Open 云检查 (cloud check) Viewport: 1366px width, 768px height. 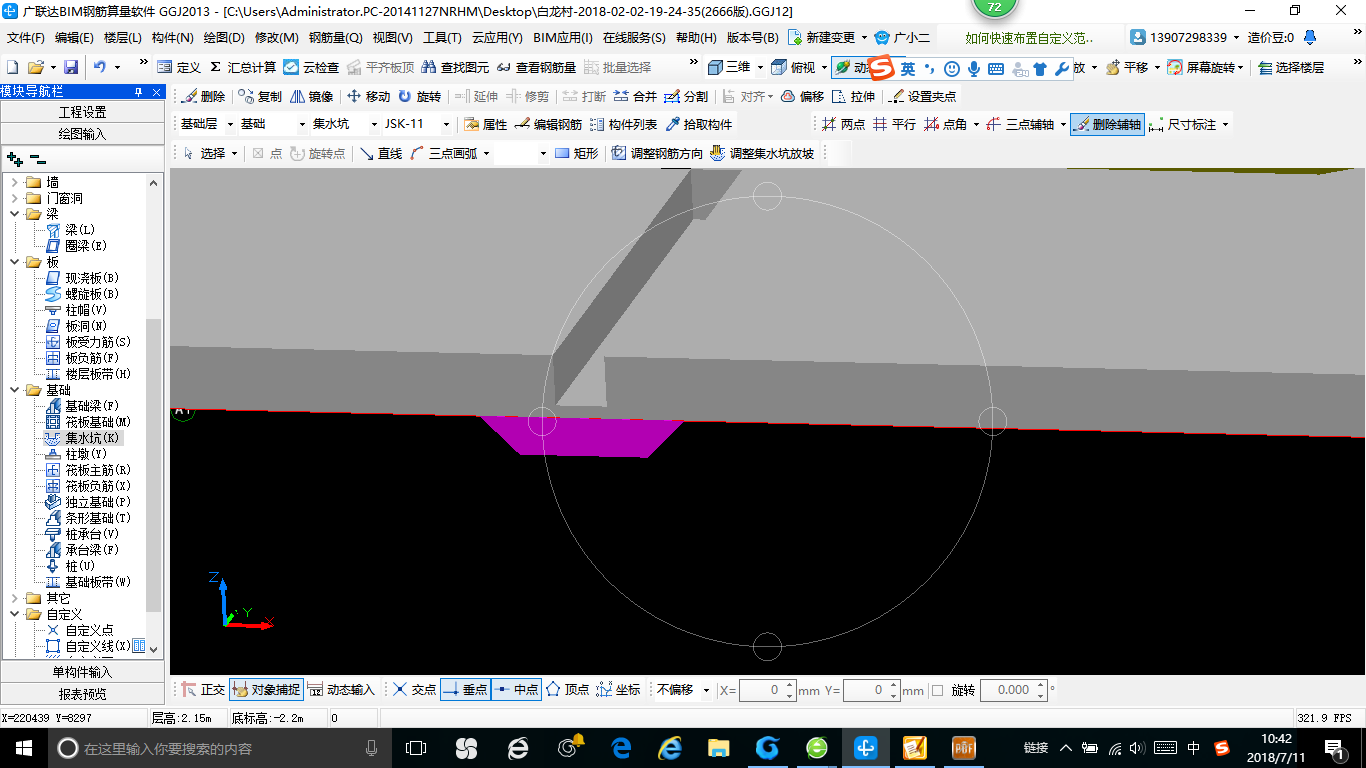[x=312, y=67]
